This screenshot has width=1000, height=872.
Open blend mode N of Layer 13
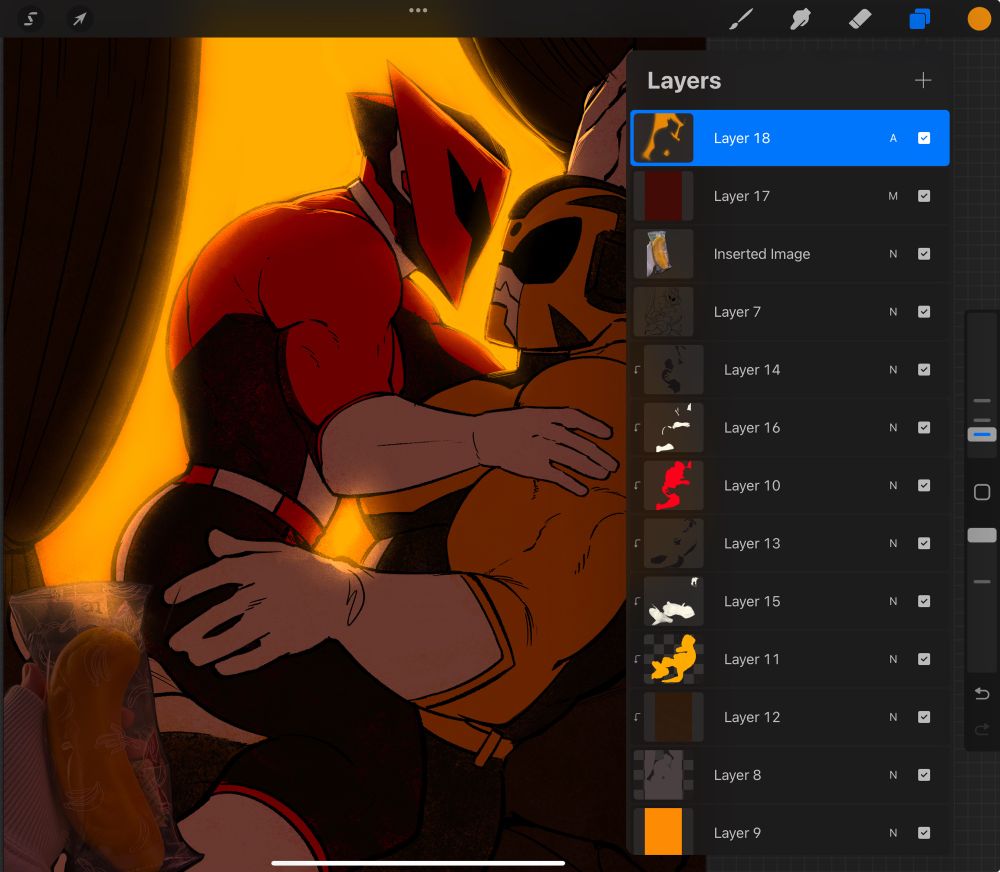893,543
